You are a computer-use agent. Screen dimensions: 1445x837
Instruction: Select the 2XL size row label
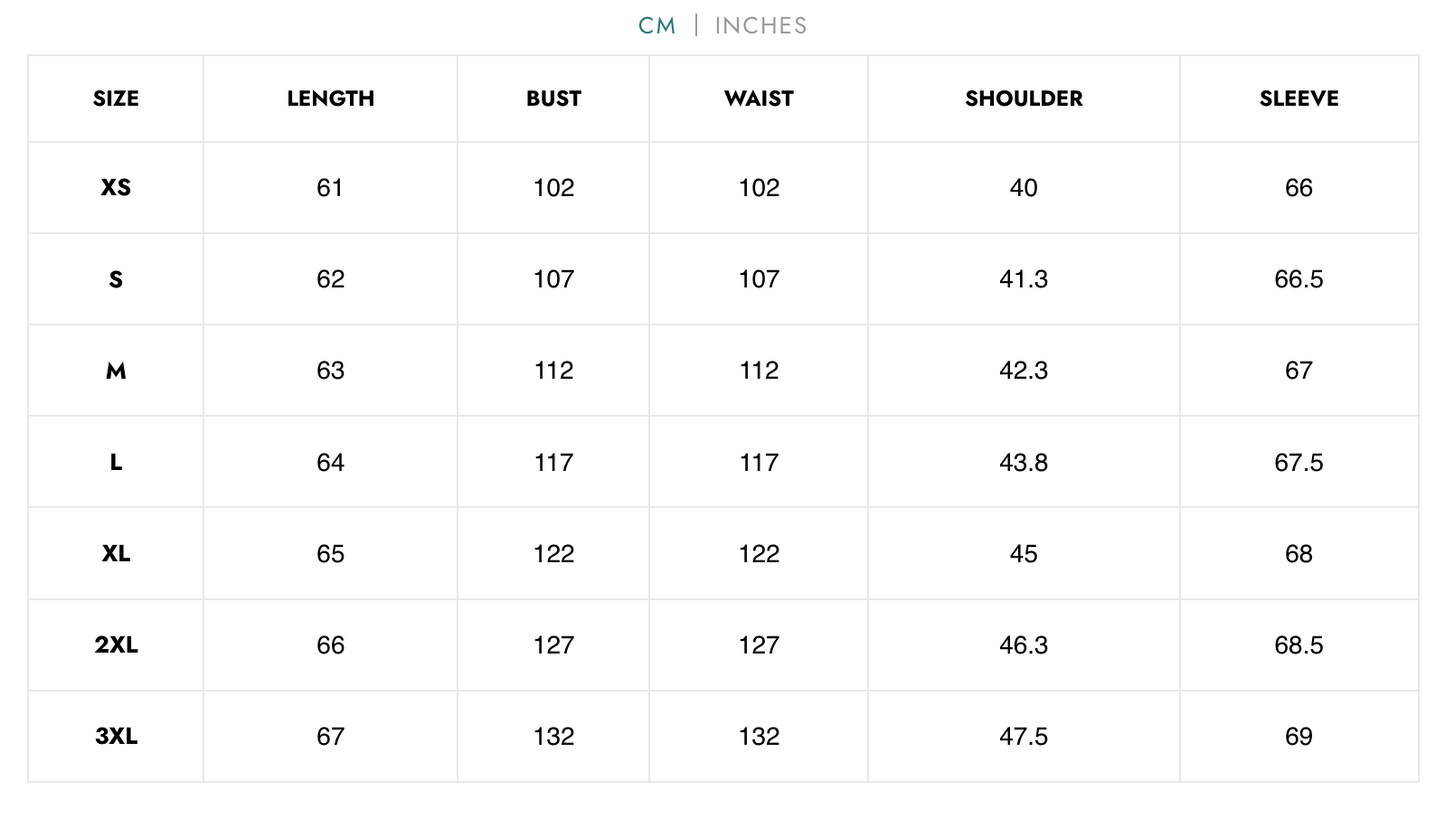point(116,645)
